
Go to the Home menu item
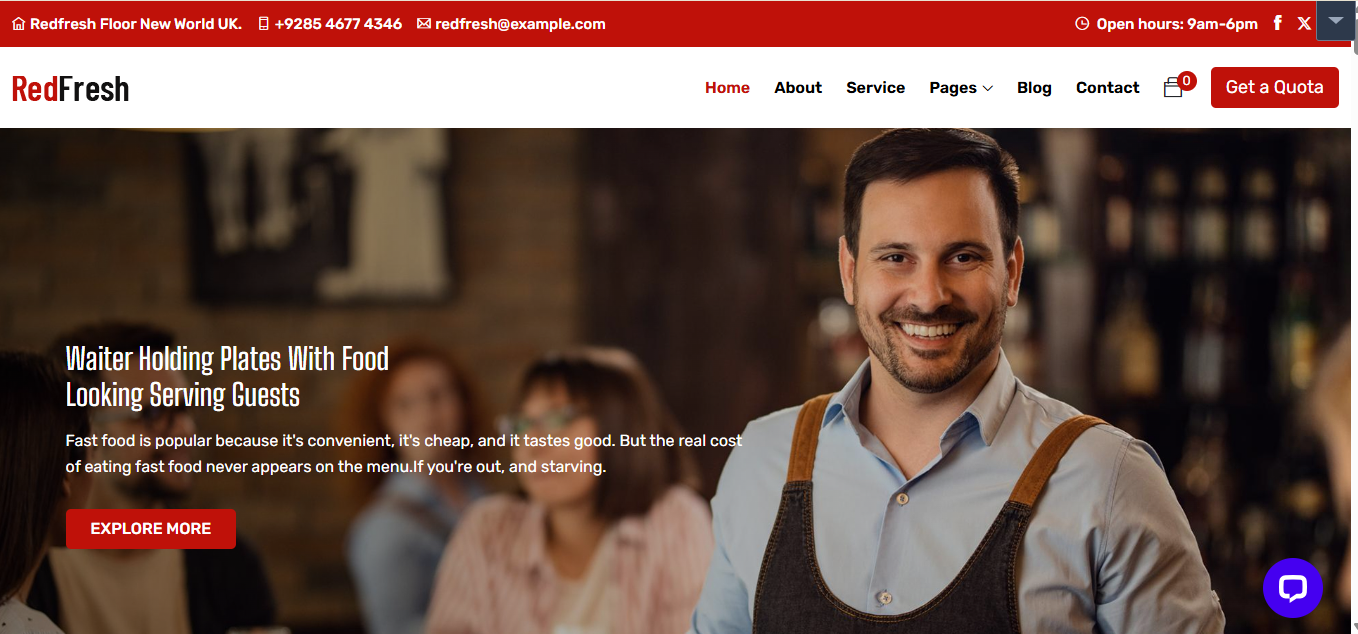pyautogui.click(x=727, y=88)
